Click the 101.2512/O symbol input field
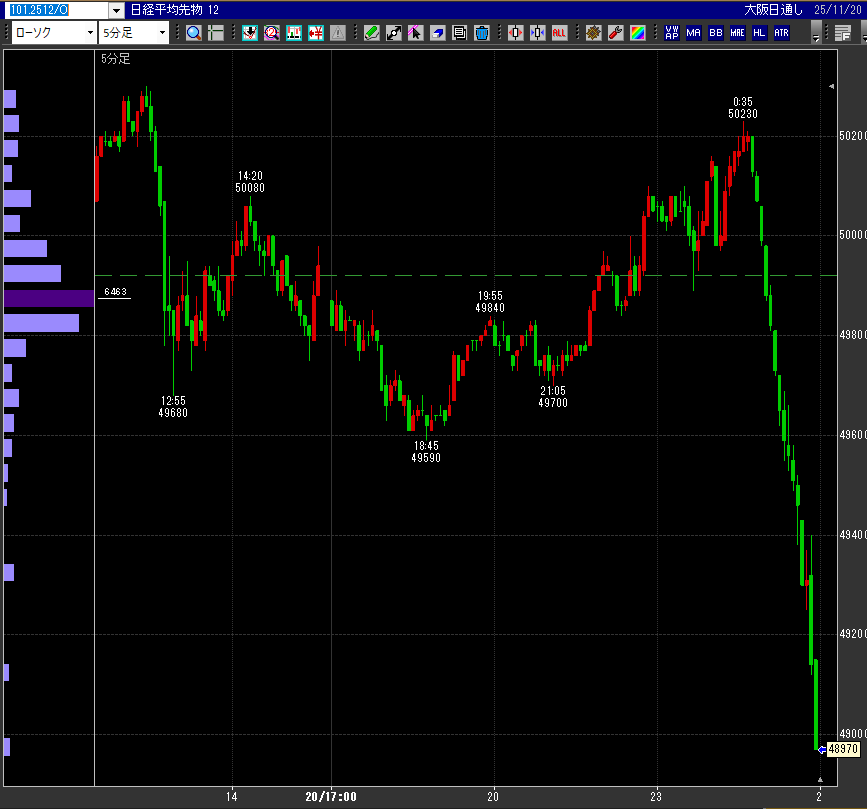Viewport: 867px width, 809px height. [56, 10]
